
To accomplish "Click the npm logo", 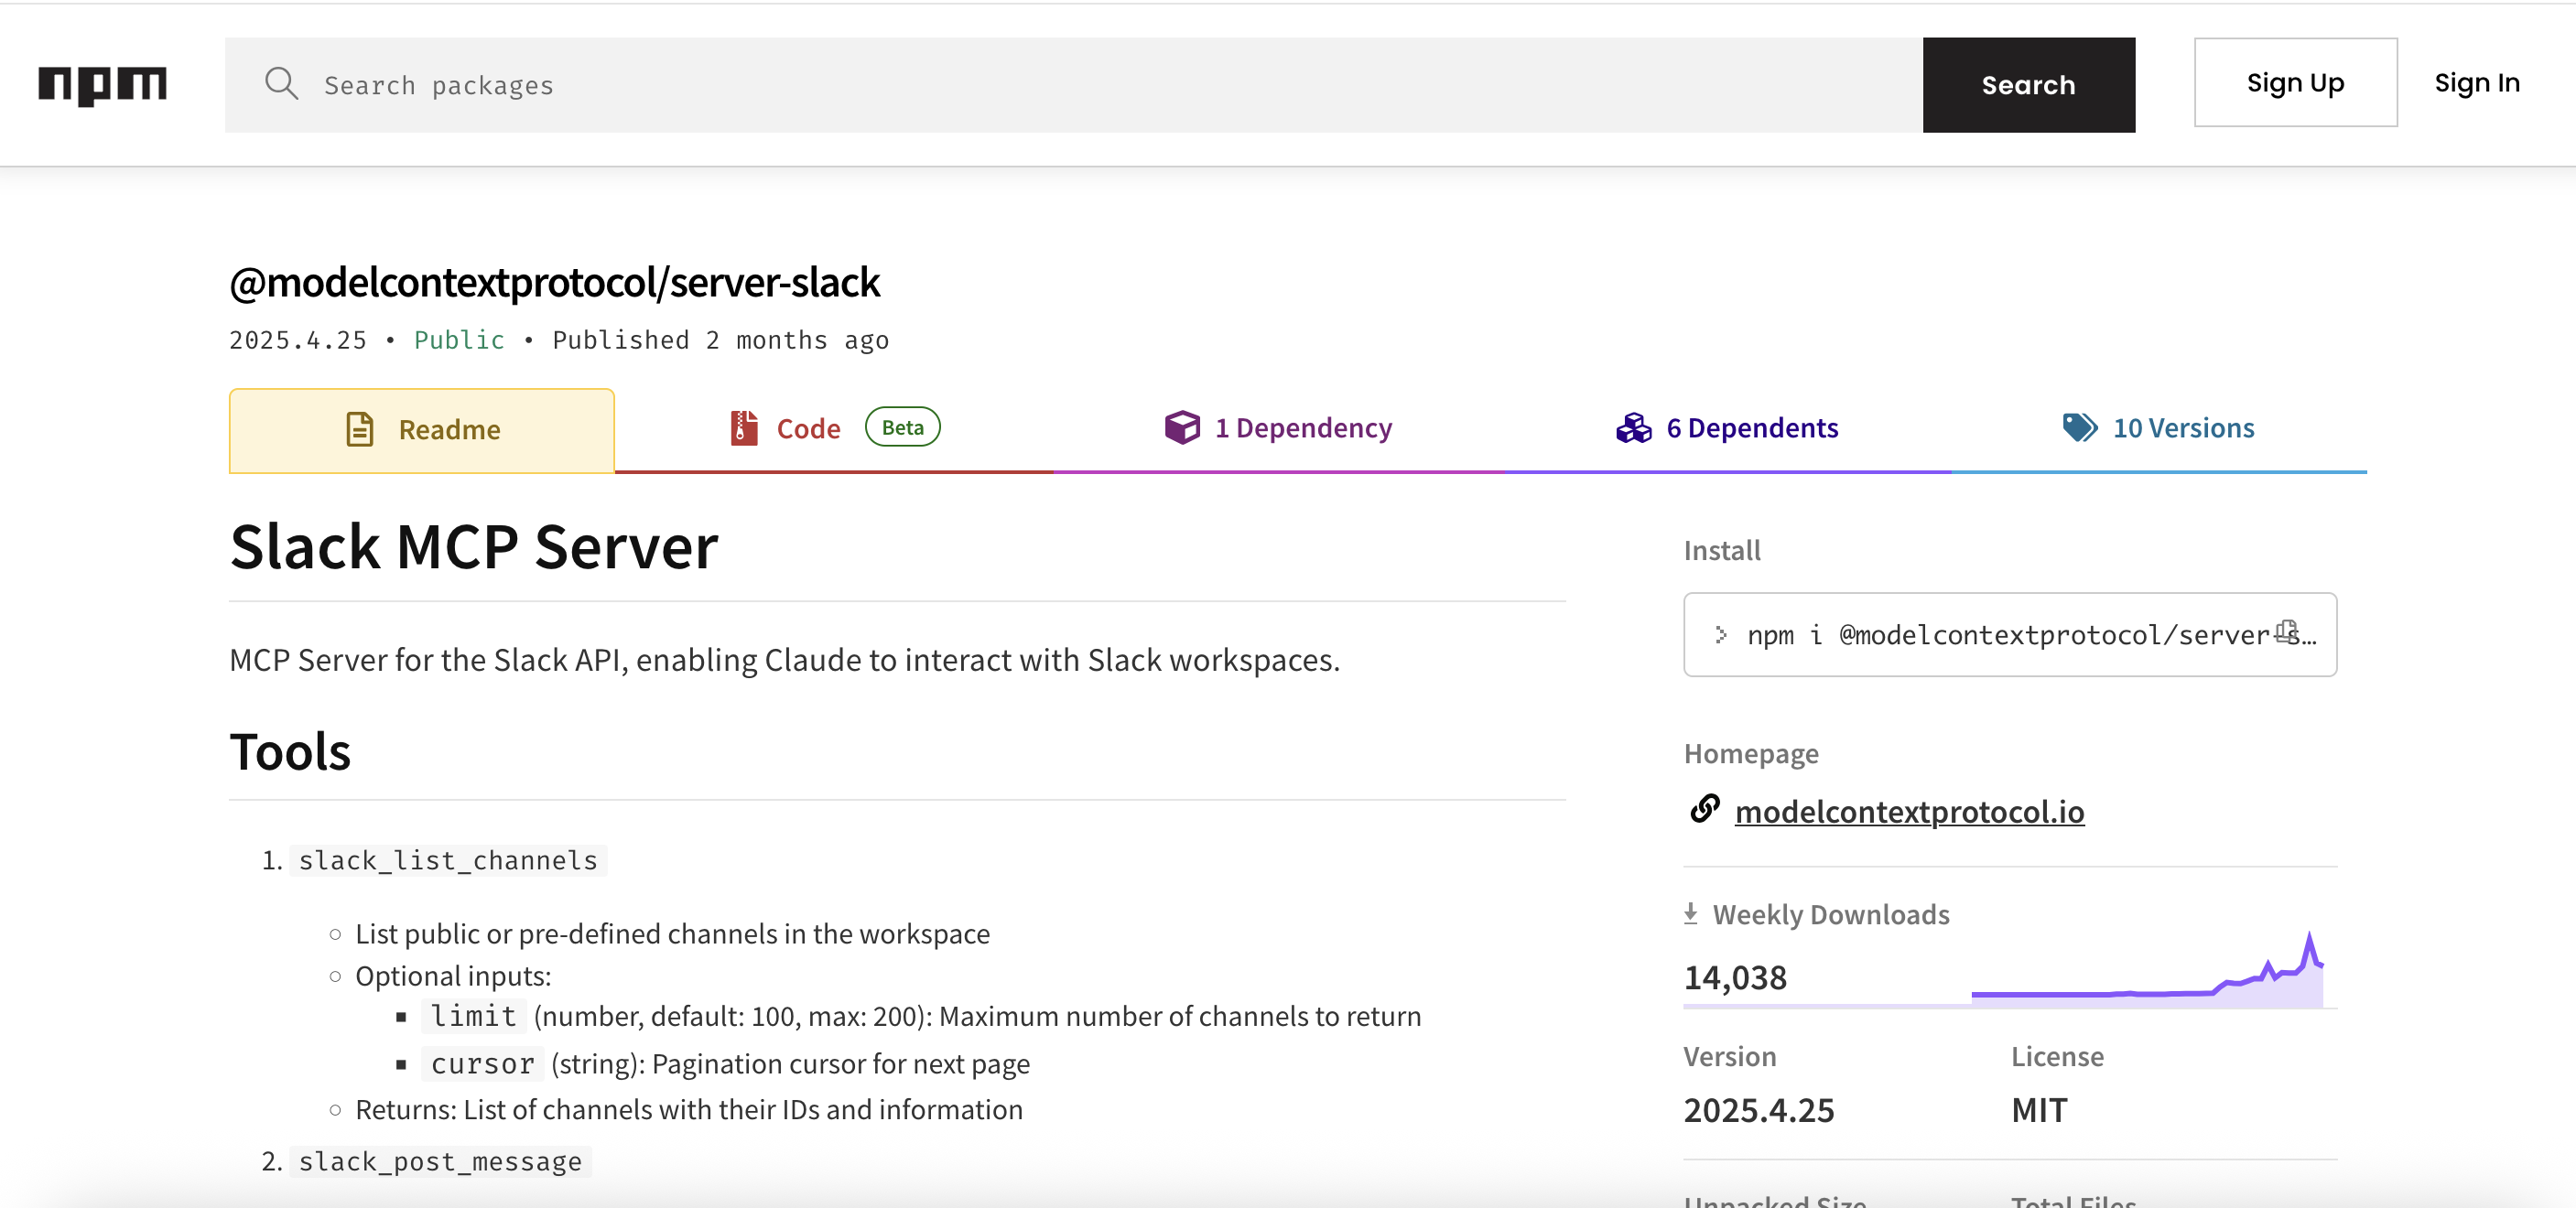I will (x=102, y=85).
